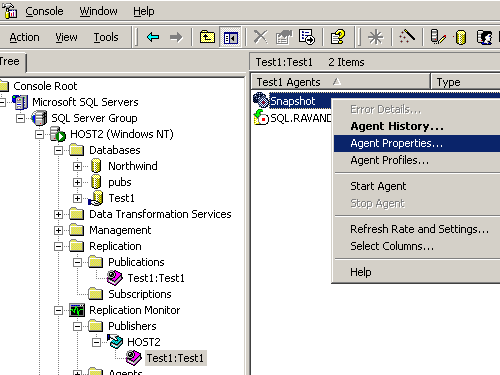
Task: Click the Back arrow toolbar icon
Action: [x=153, y=37]
